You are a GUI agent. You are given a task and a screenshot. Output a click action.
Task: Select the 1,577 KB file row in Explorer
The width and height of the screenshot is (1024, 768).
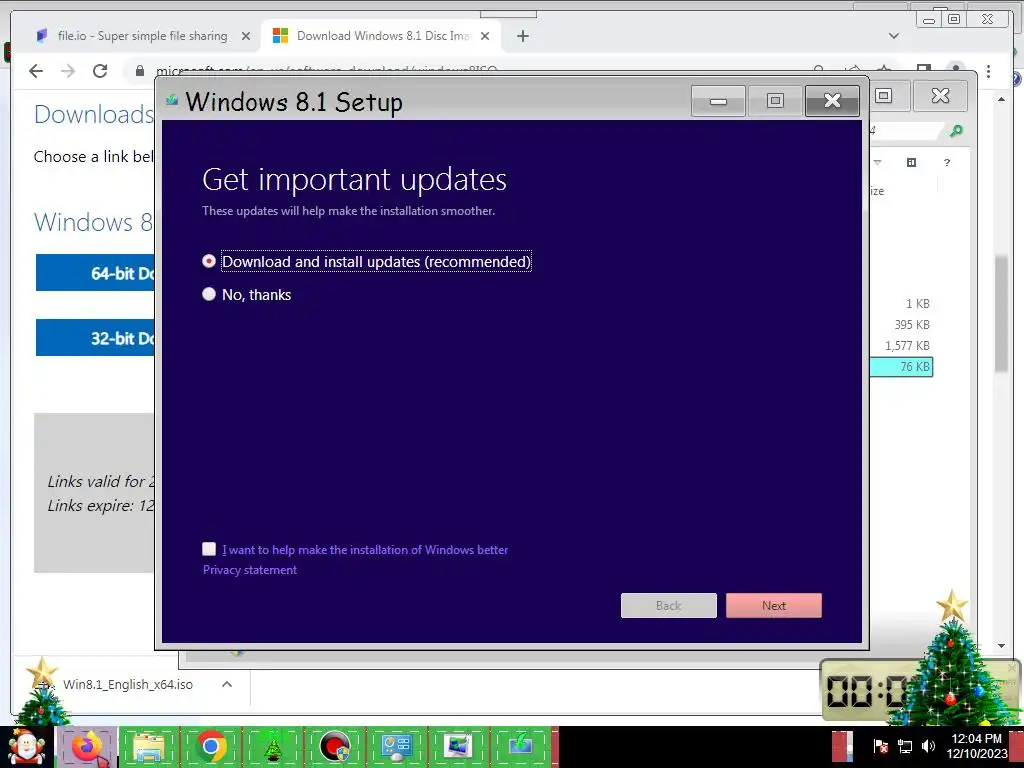pyautogui.click(x=901, y=345)
